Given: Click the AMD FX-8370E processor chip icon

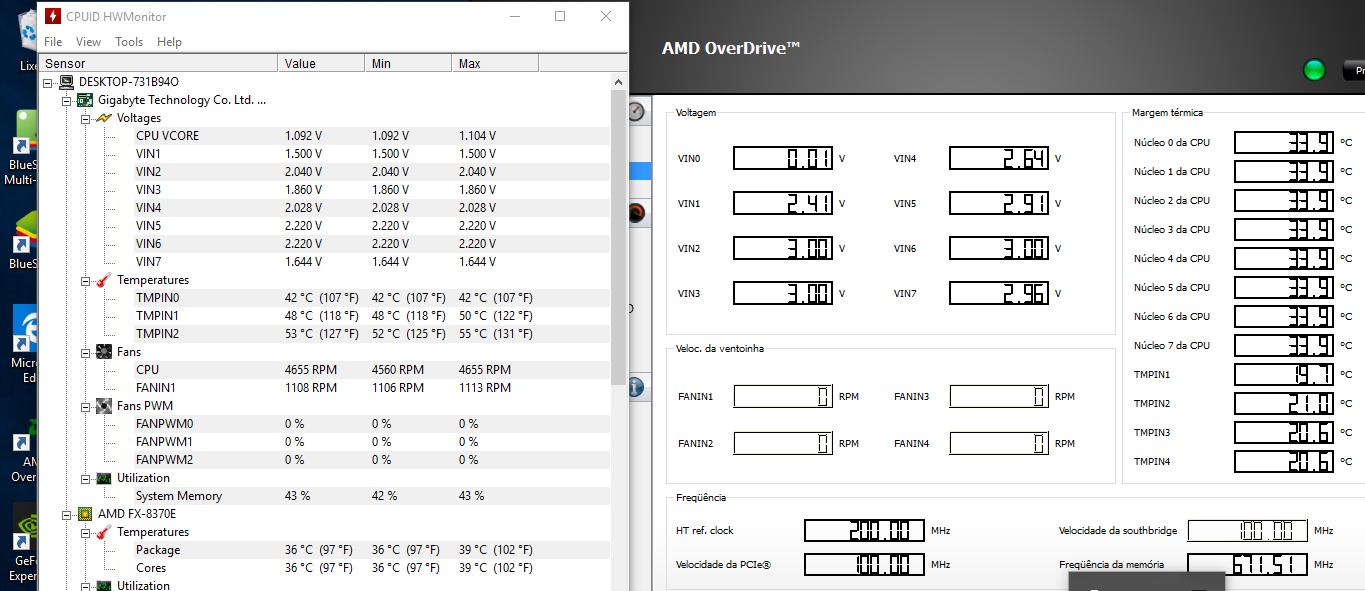Looking at the screenshot, I should point(86,514).
